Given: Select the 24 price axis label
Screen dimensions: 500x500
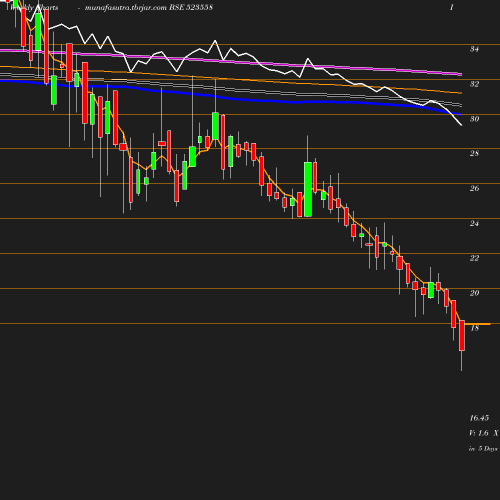Looking at the screenshot, I should pyautogui.click(x=474, y=223).
